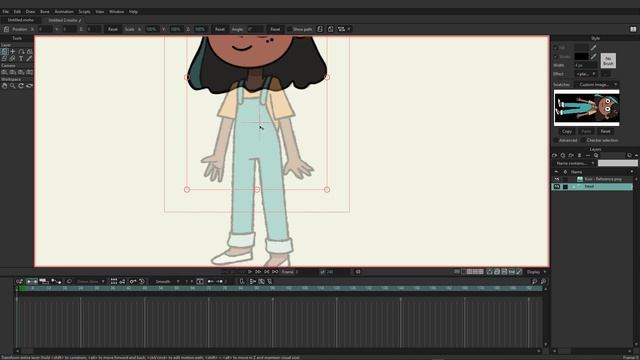Image resolution: width=640 pixels, height=360 pixels.
Task: Click the custom image swatch thumbnail
Action: 587,108
